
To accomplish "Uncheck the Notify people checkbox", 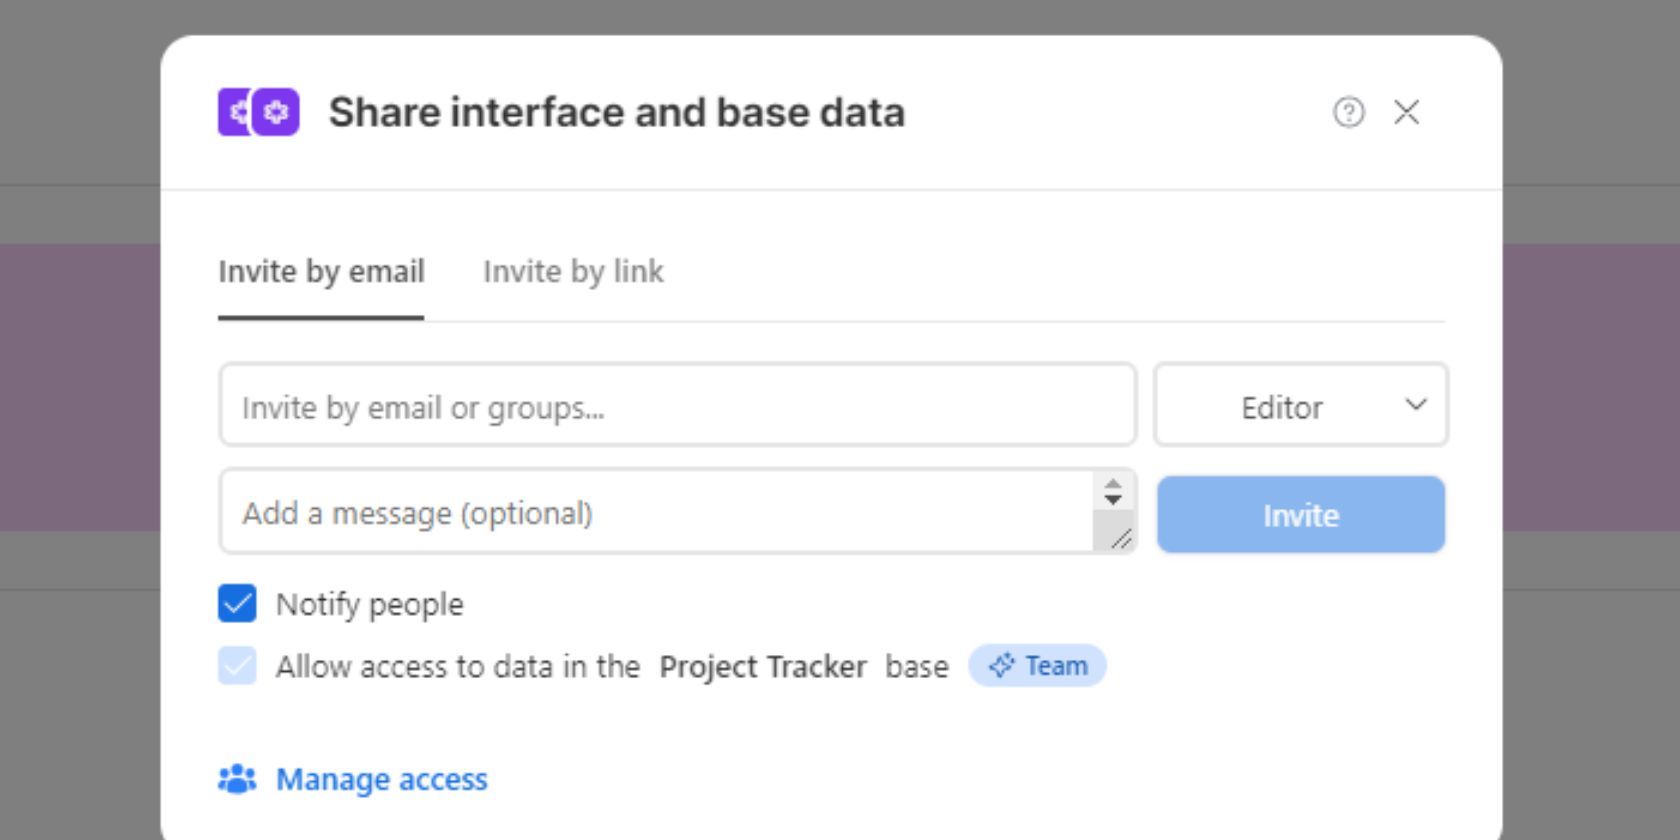I will click(237, 604).
